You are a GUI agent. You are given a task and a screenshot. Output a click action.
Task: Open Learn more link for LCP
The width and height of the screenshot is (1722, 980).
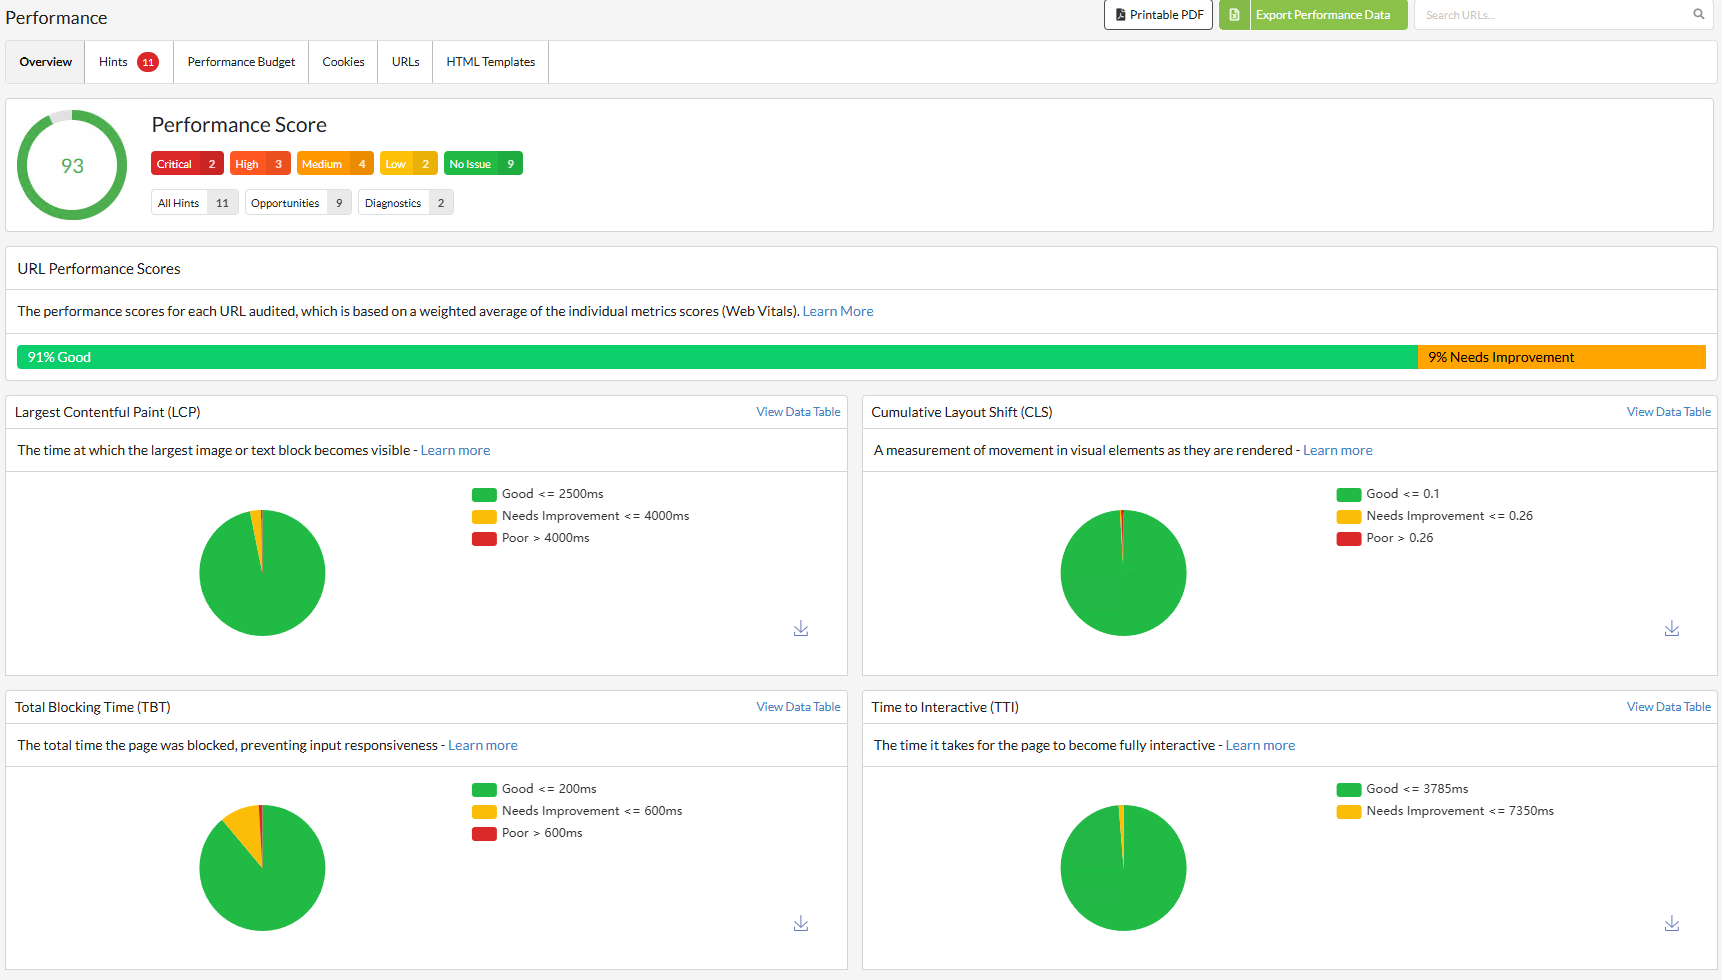455,450
